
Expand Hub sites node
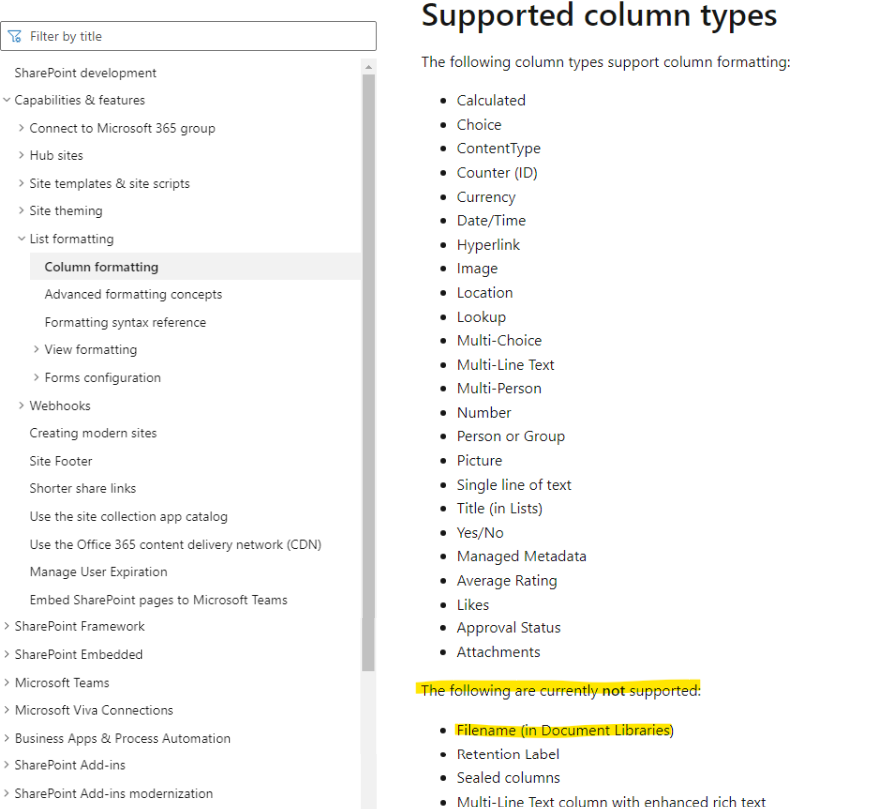(x=21, y=155)
